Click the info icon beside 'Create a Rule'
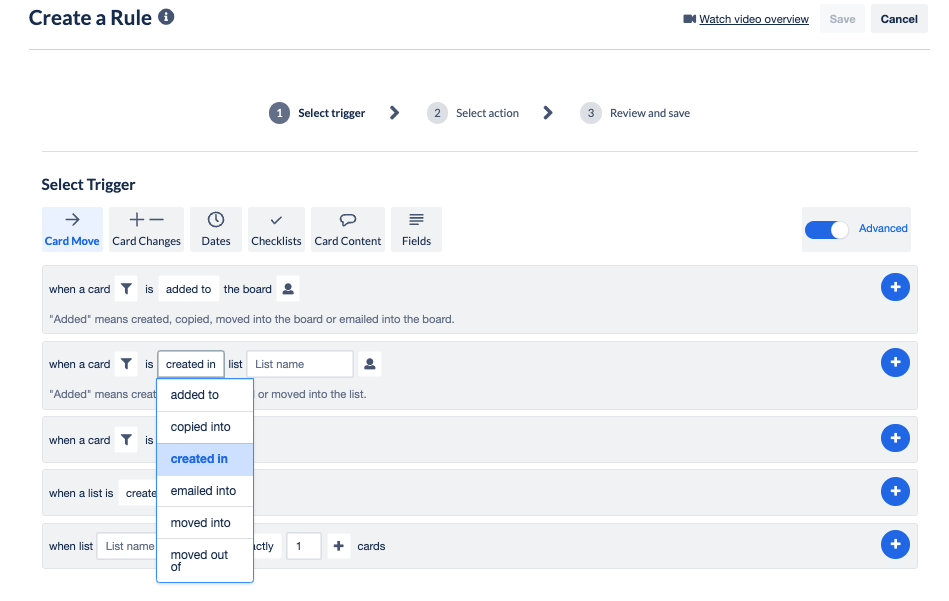The width and height of the screenshot is (949, 601). (166, 16)
